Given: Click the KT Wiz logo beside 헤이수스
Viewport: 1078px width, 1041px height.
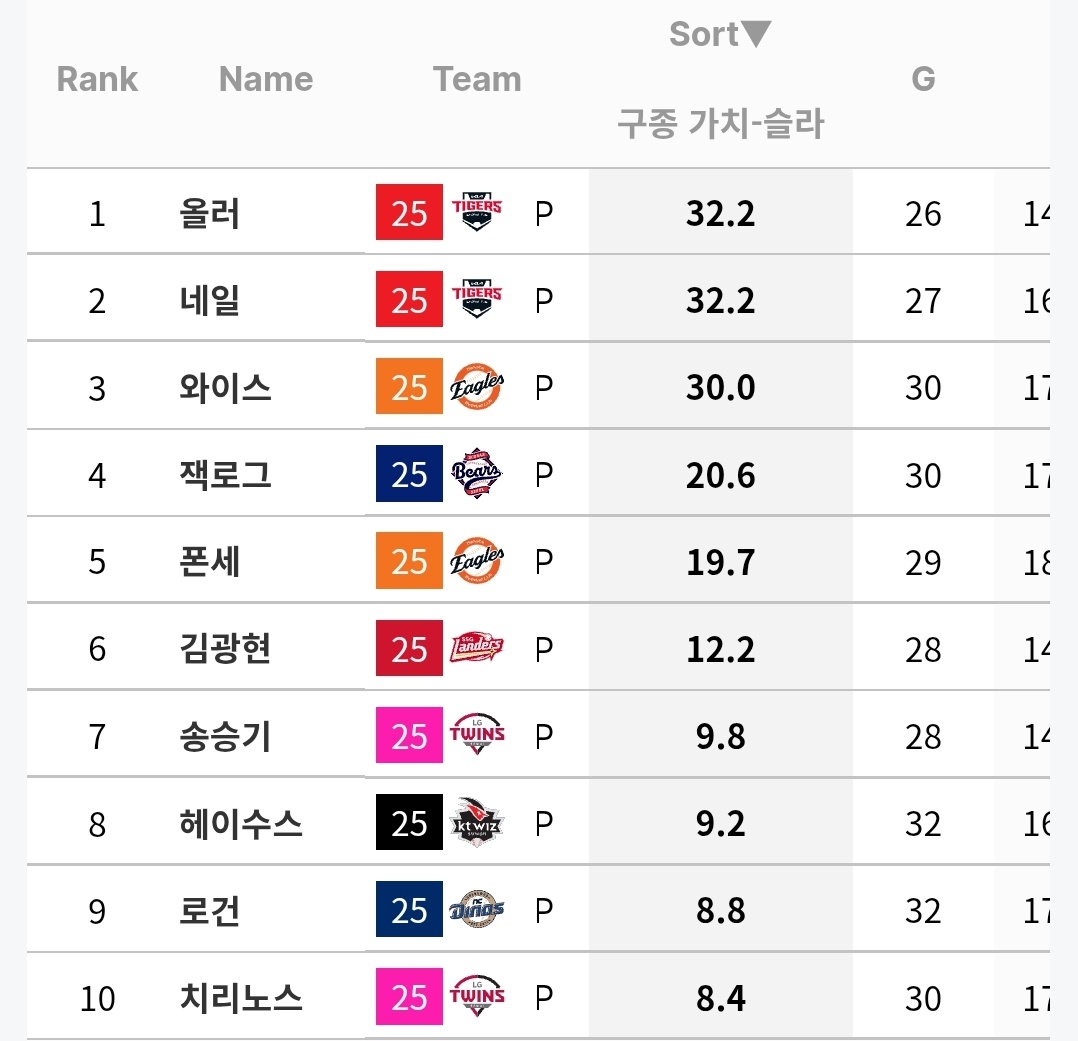Looking at the screenshot, I should click(x=477, y=823).
